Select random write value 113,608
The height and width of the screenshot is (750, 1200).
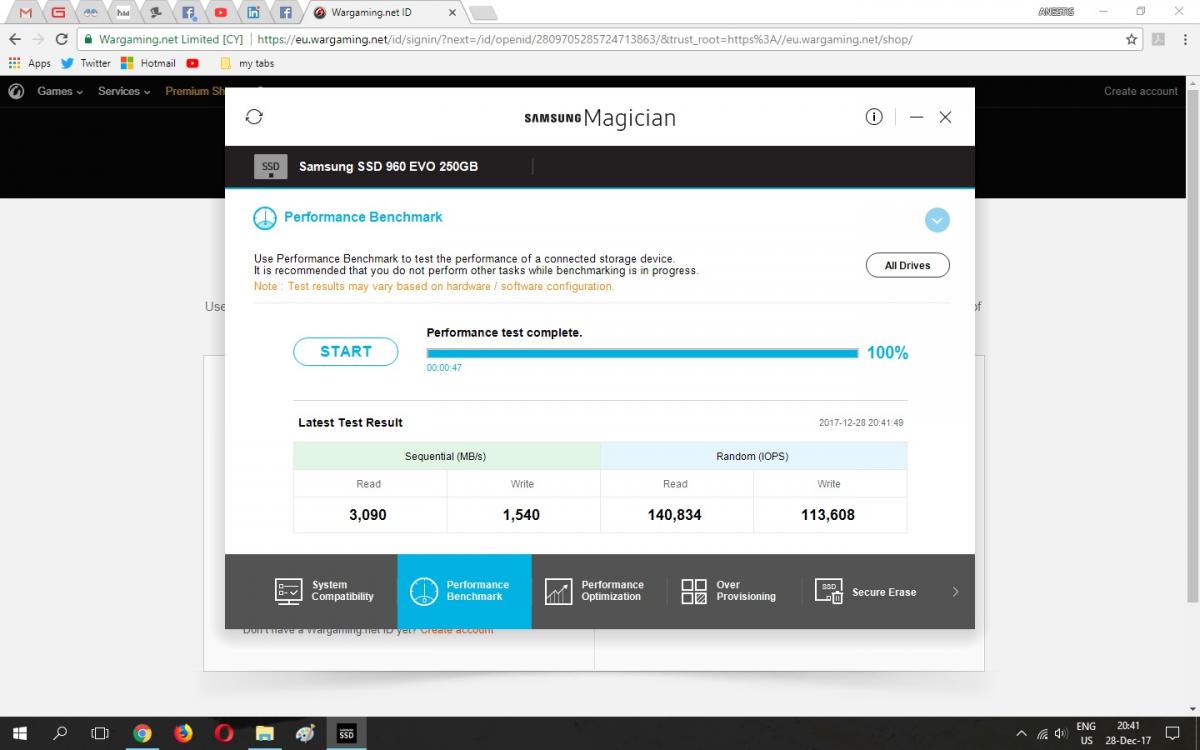828,515
